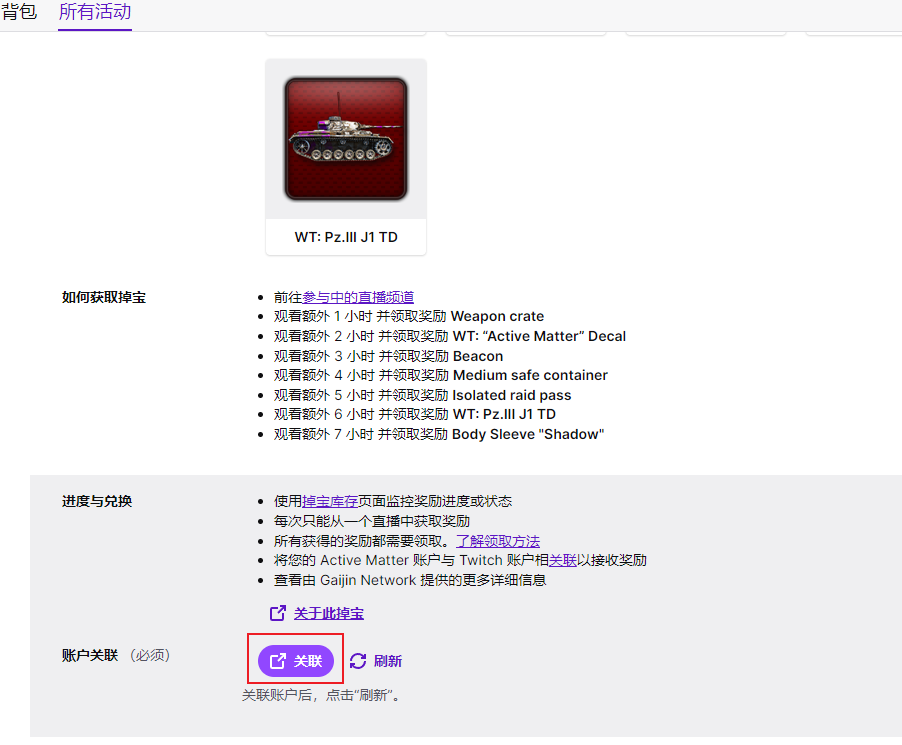Switch to the 所有活动 tab

click(x=94, y=13)
